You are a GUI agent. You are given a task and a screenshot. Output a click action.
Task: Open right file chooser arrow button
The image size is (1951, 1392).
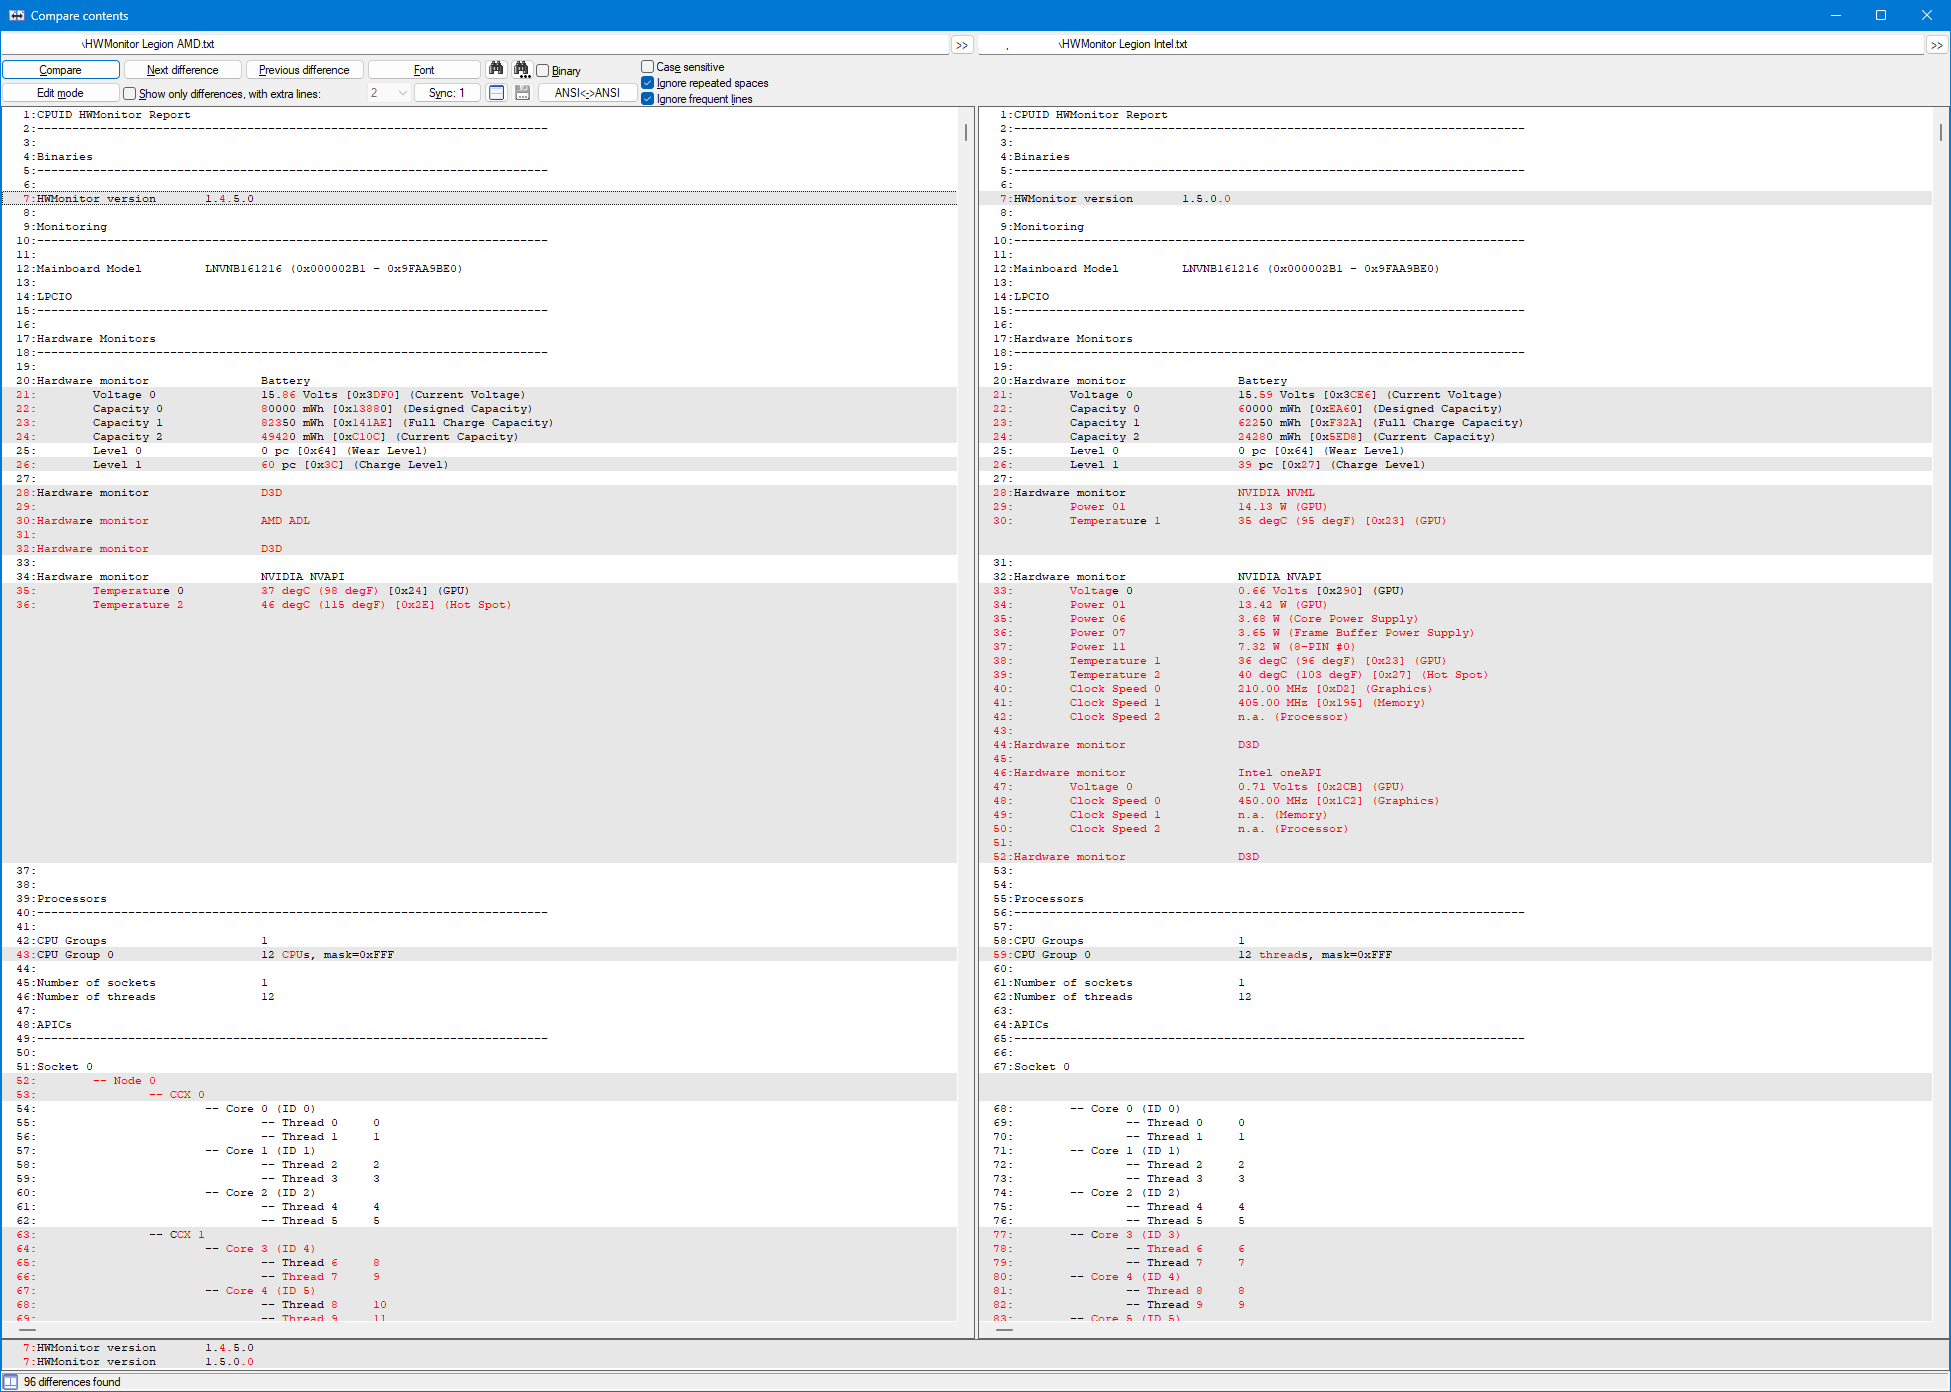coord(1937,45)
